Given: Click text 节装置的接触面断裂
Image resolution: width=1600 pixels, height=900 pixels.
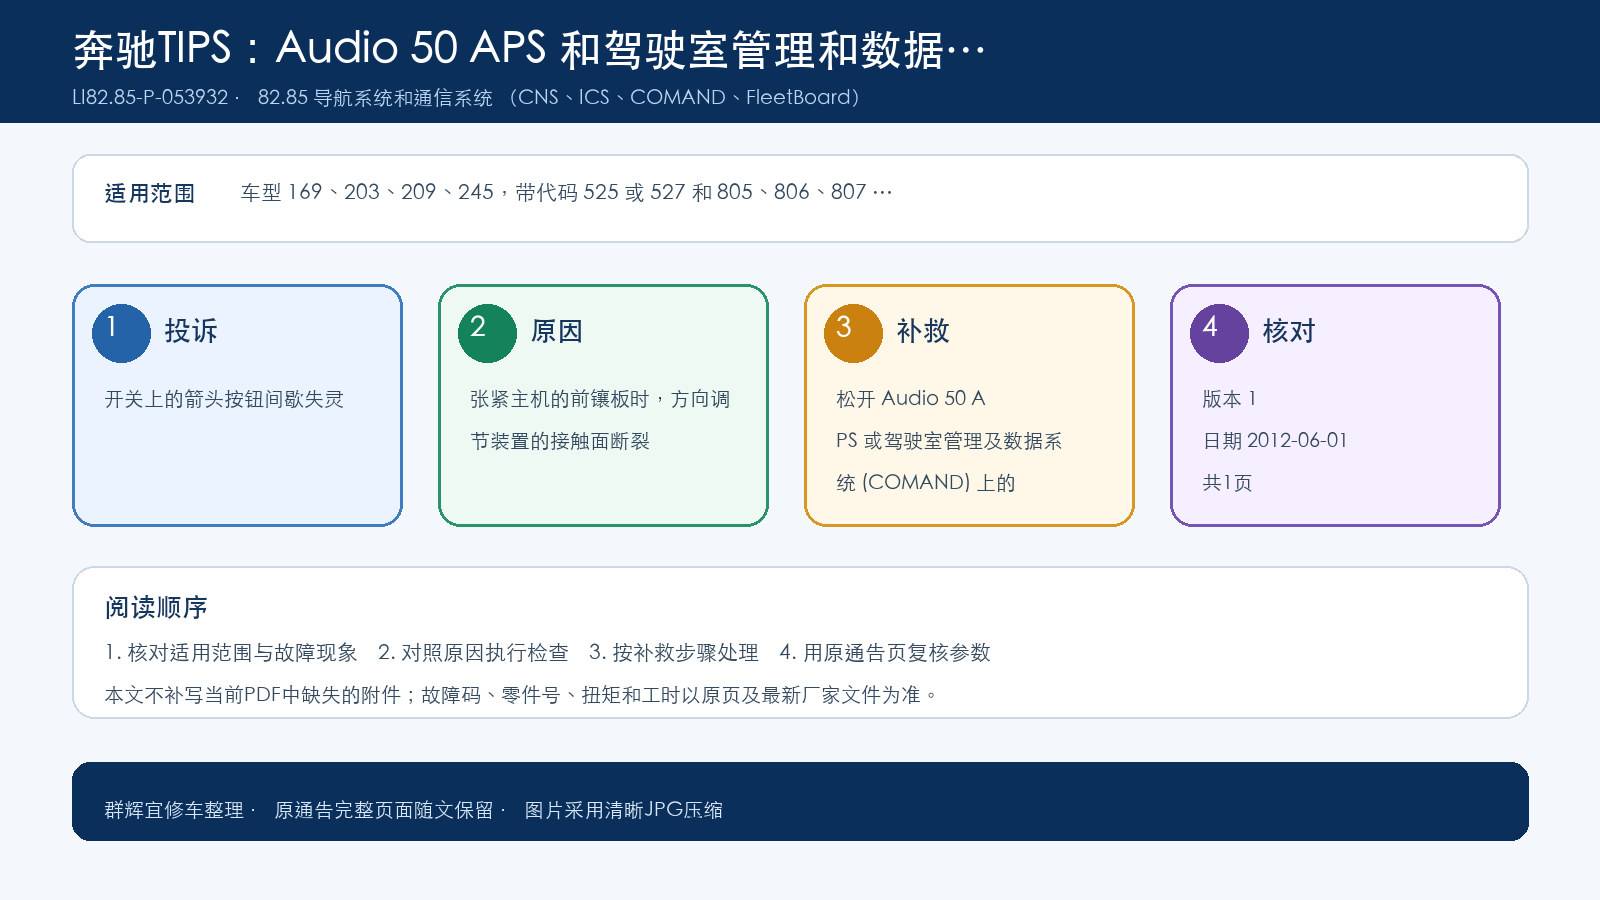Looking at the screenshot, I should [560, 441].
